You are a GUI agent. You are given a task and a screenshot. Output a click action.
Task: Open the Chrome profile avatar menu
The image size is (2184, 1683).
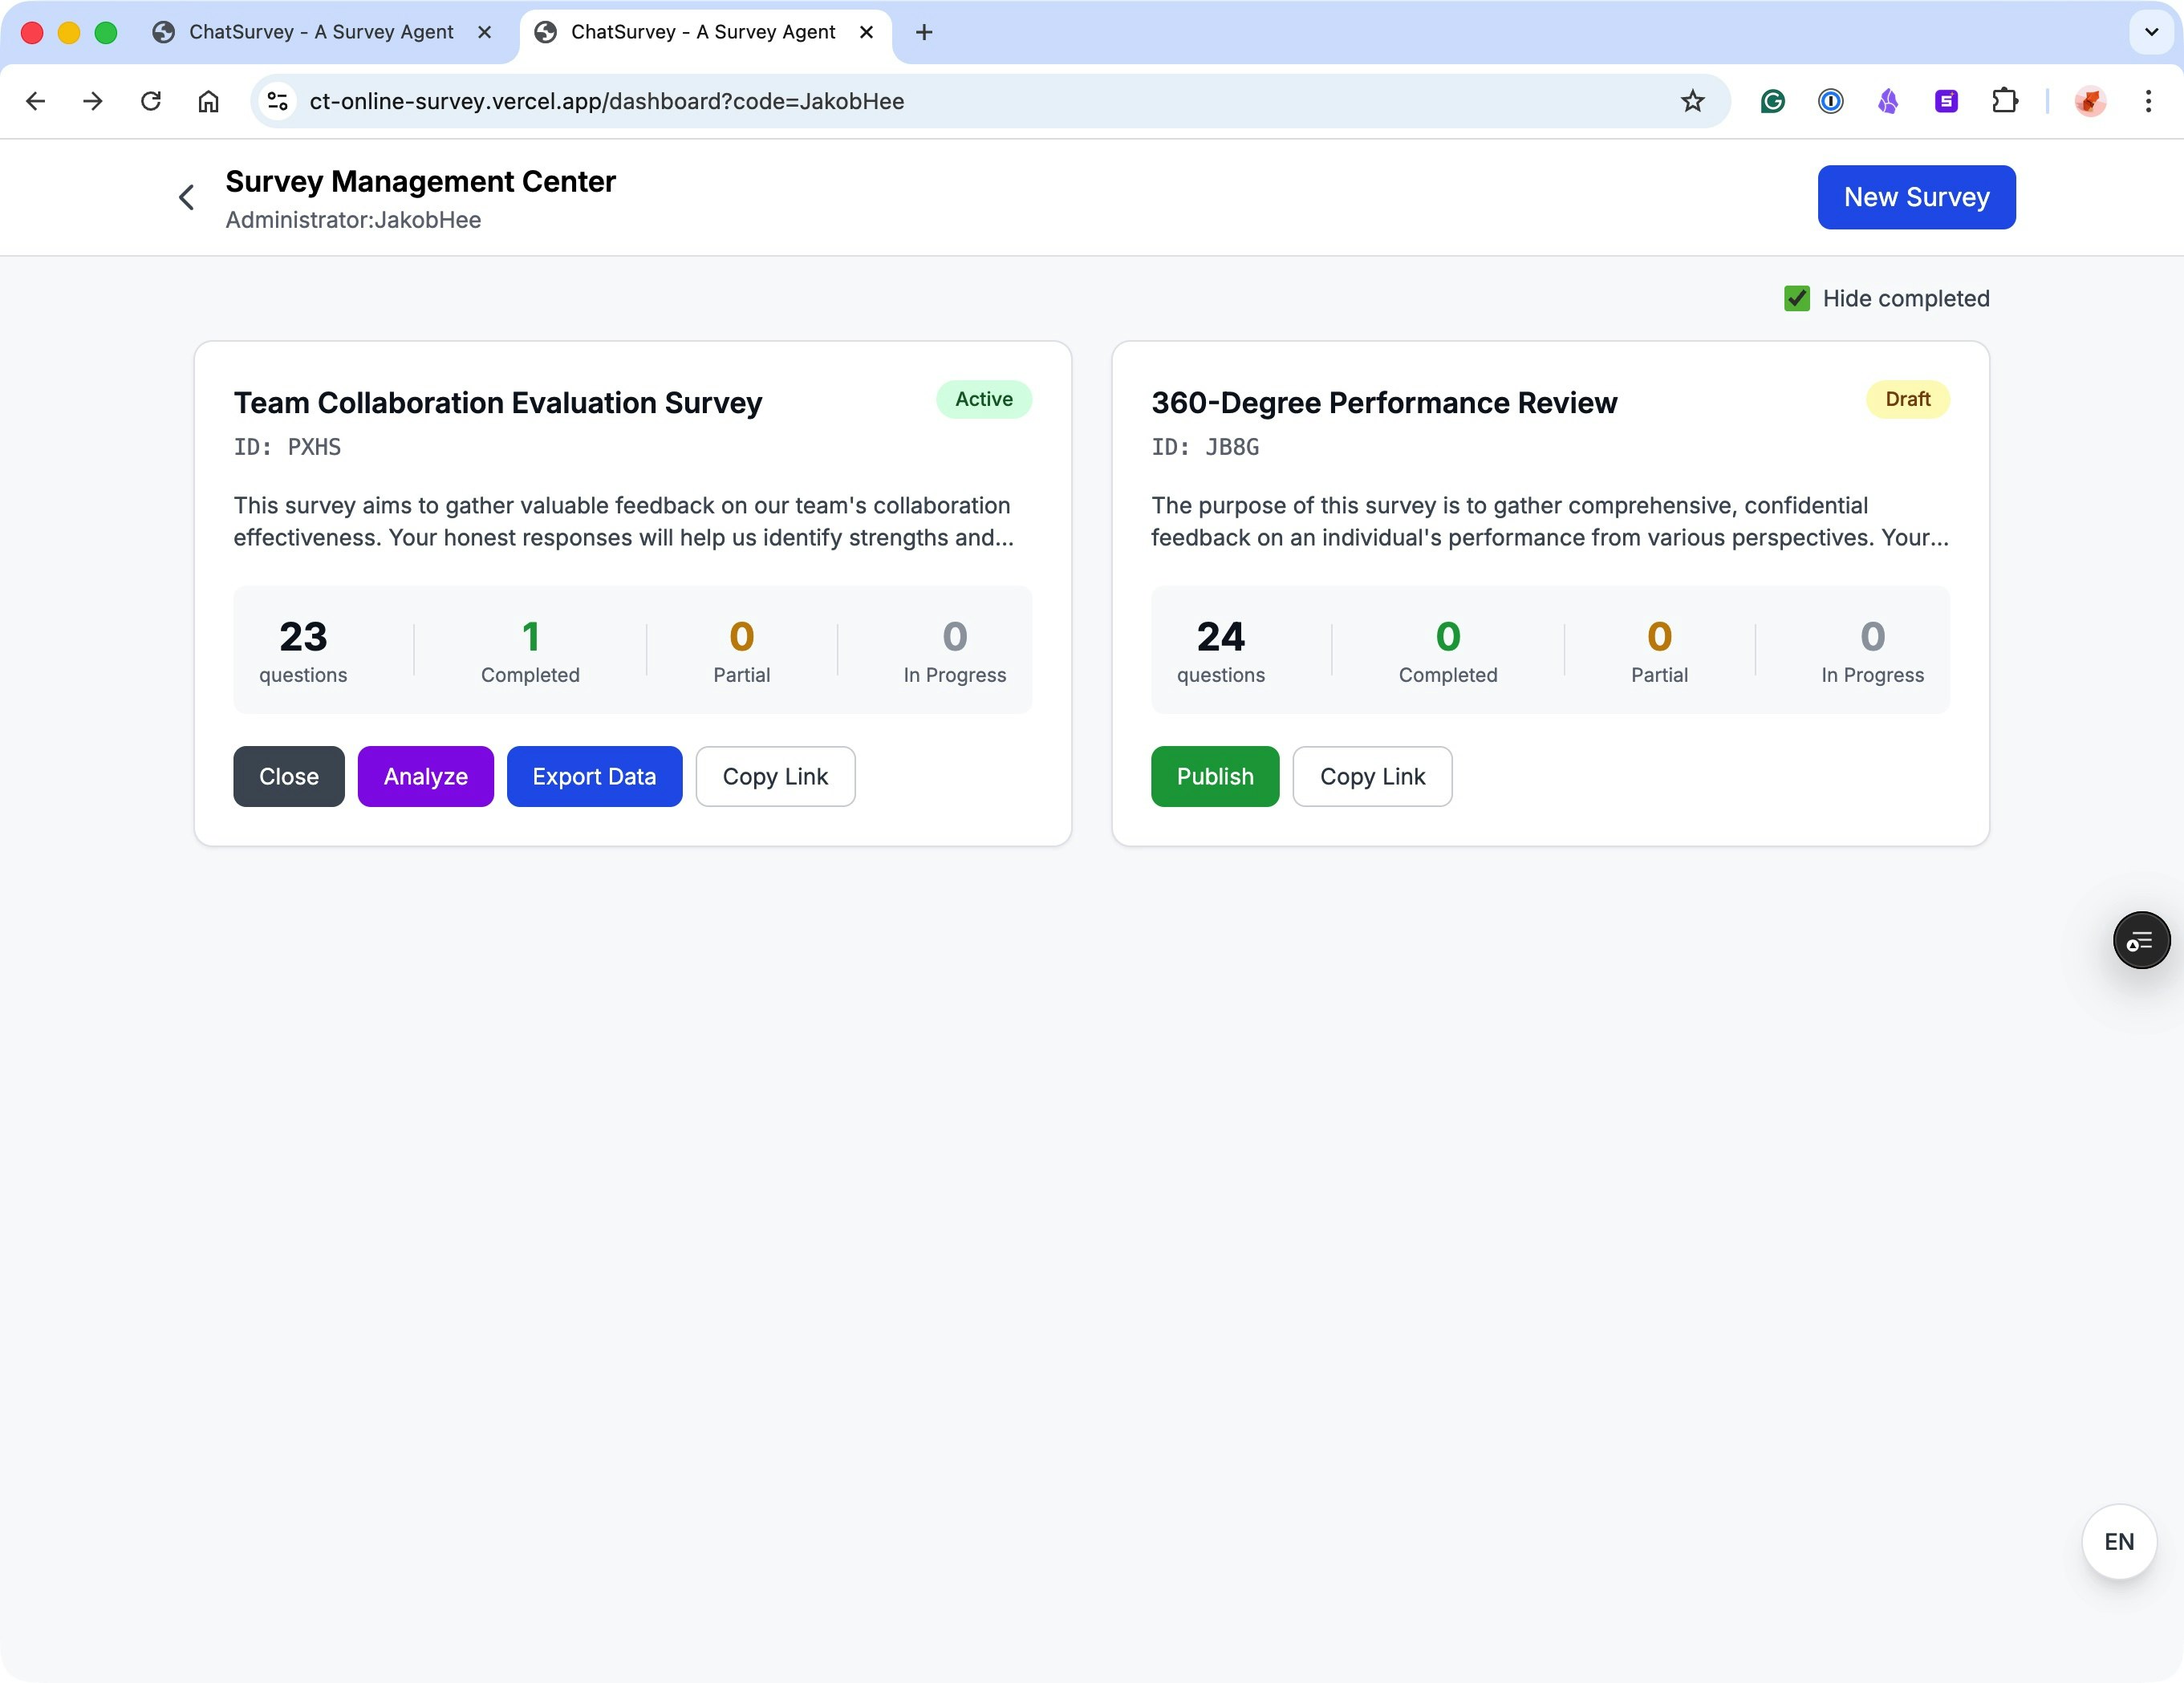coord(2090,101)
